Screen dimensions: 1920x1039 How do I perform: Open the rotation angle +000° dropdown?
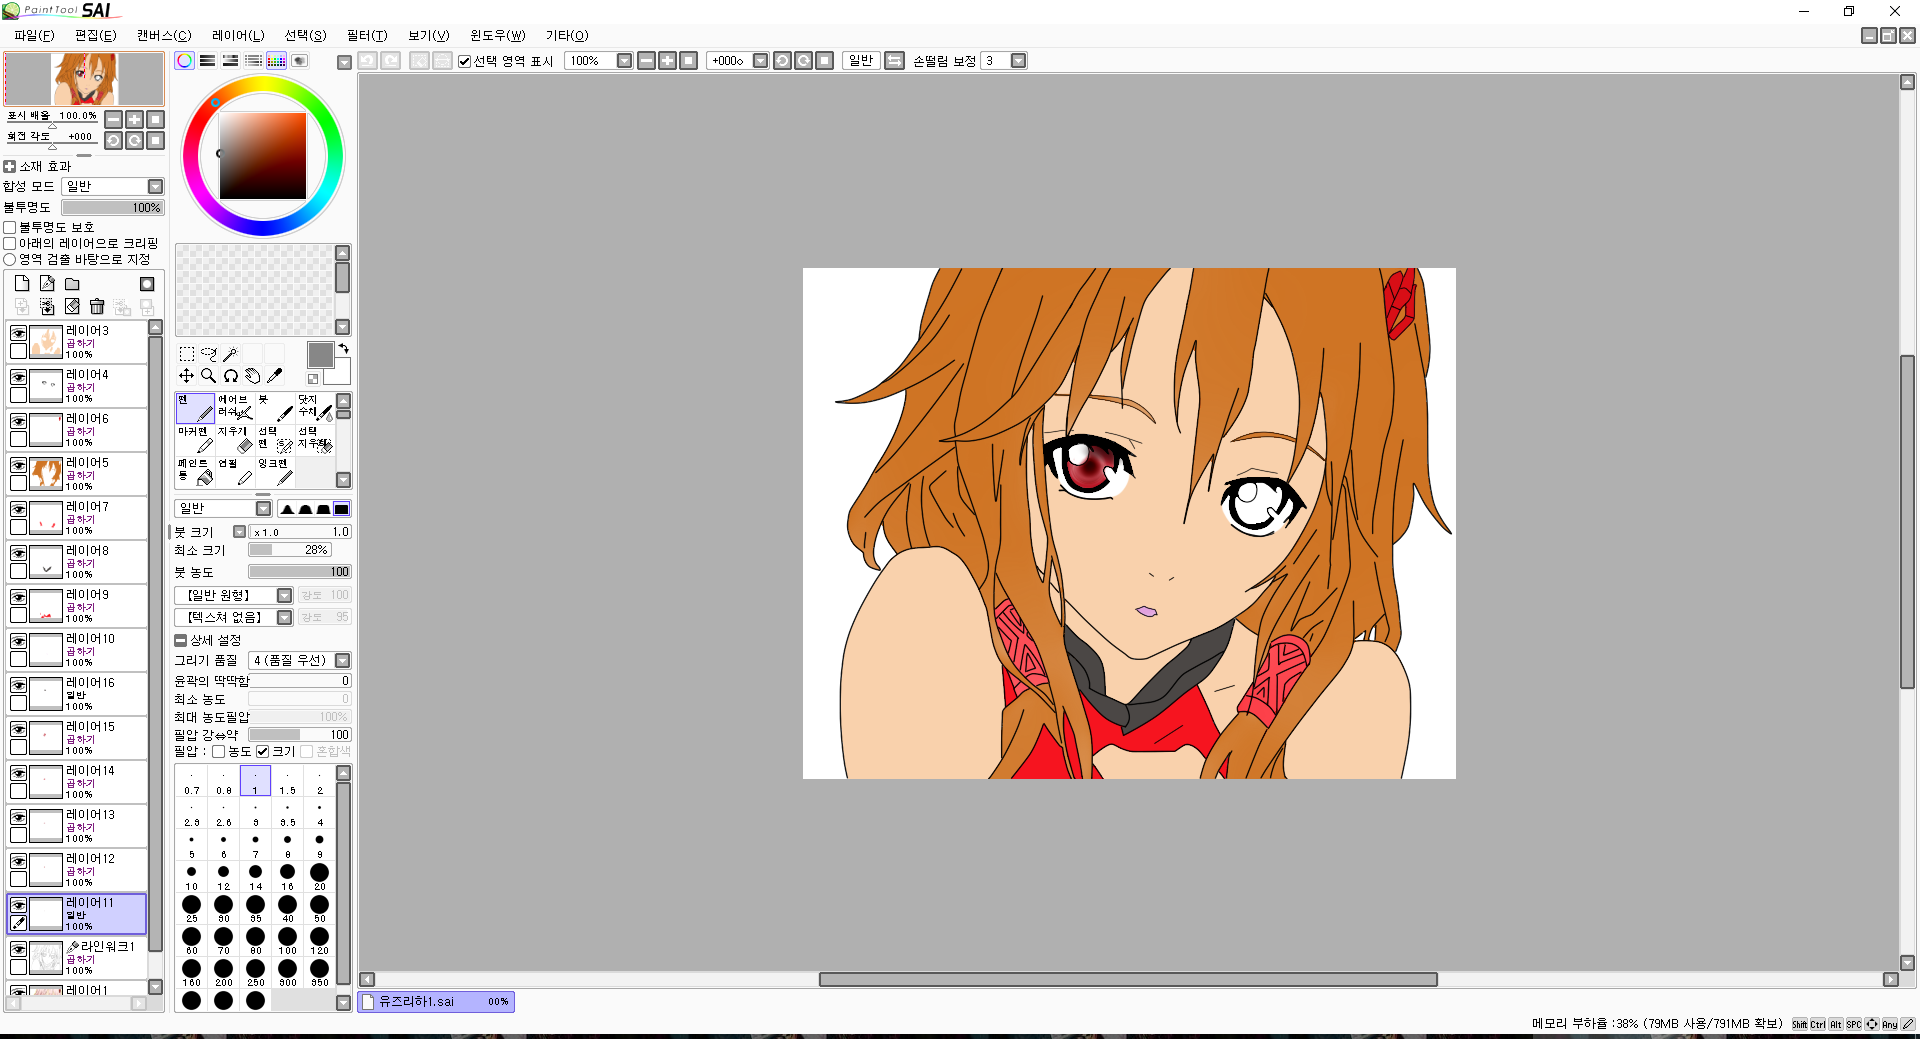[761, 61]
